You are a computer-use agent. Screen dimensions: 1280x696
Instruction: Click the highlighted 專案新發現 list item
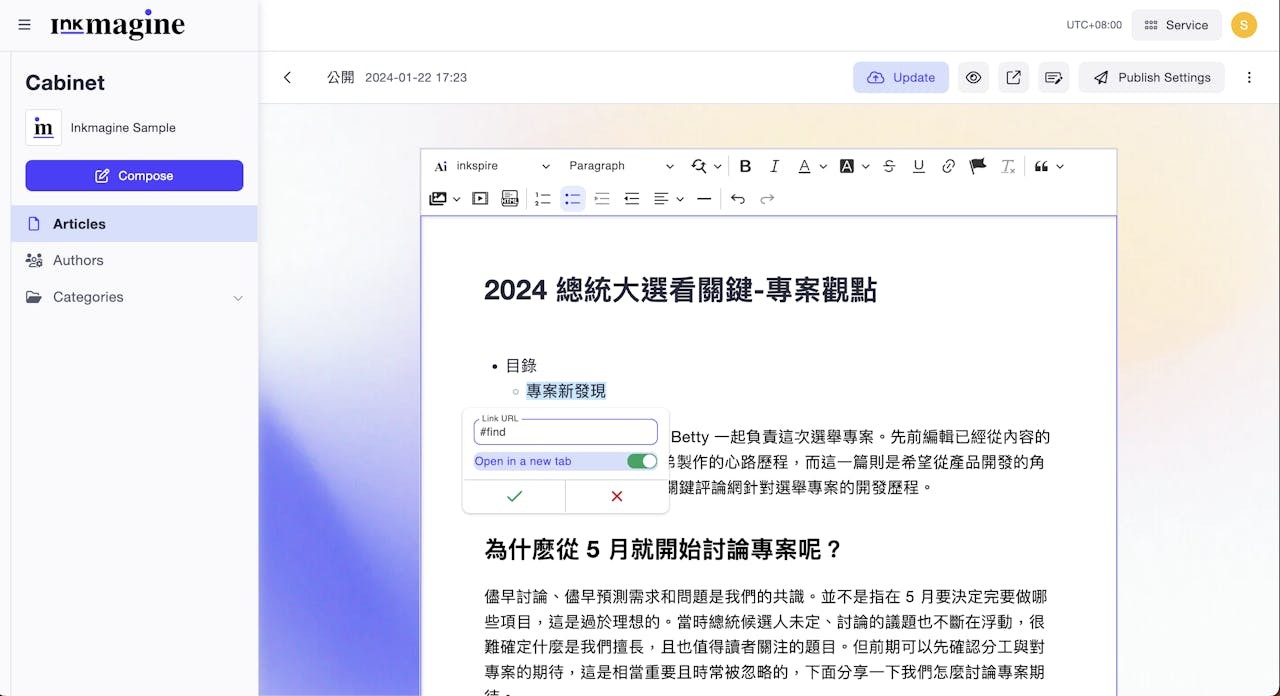tap(566, 391)
